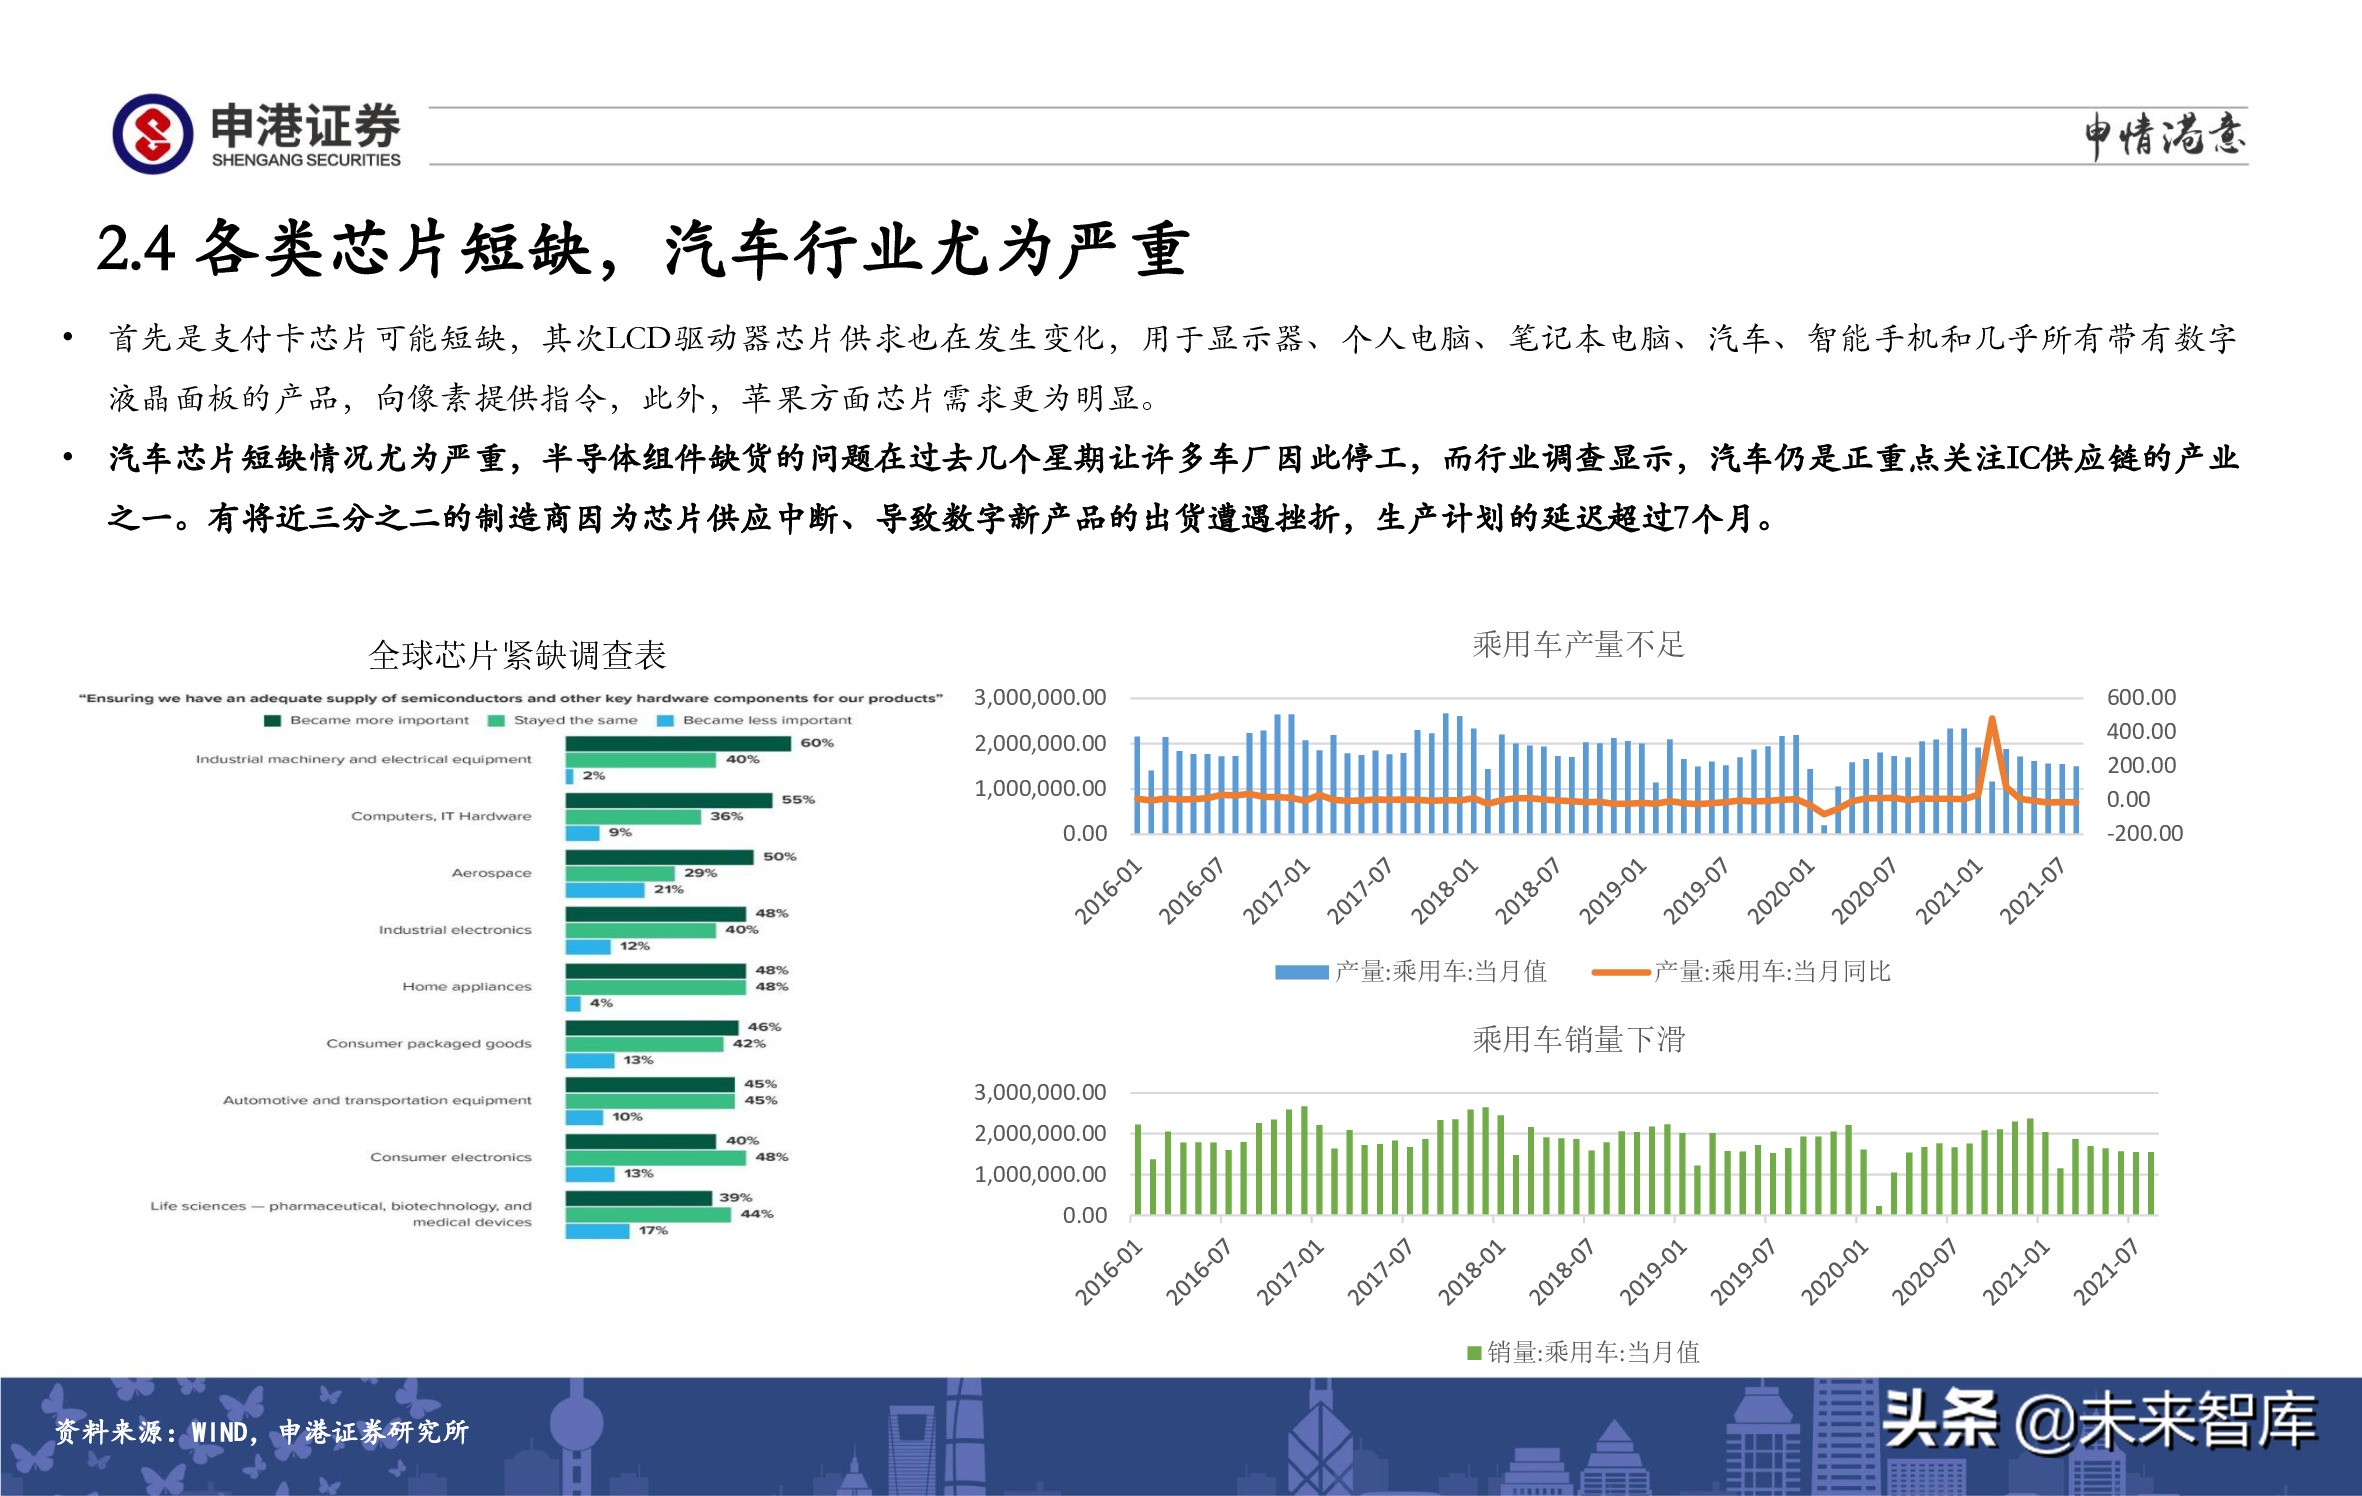The width and height of the screenshot is (2362, 1496).
Task: Click the 55% value for Computers
Action: (798, 800)
